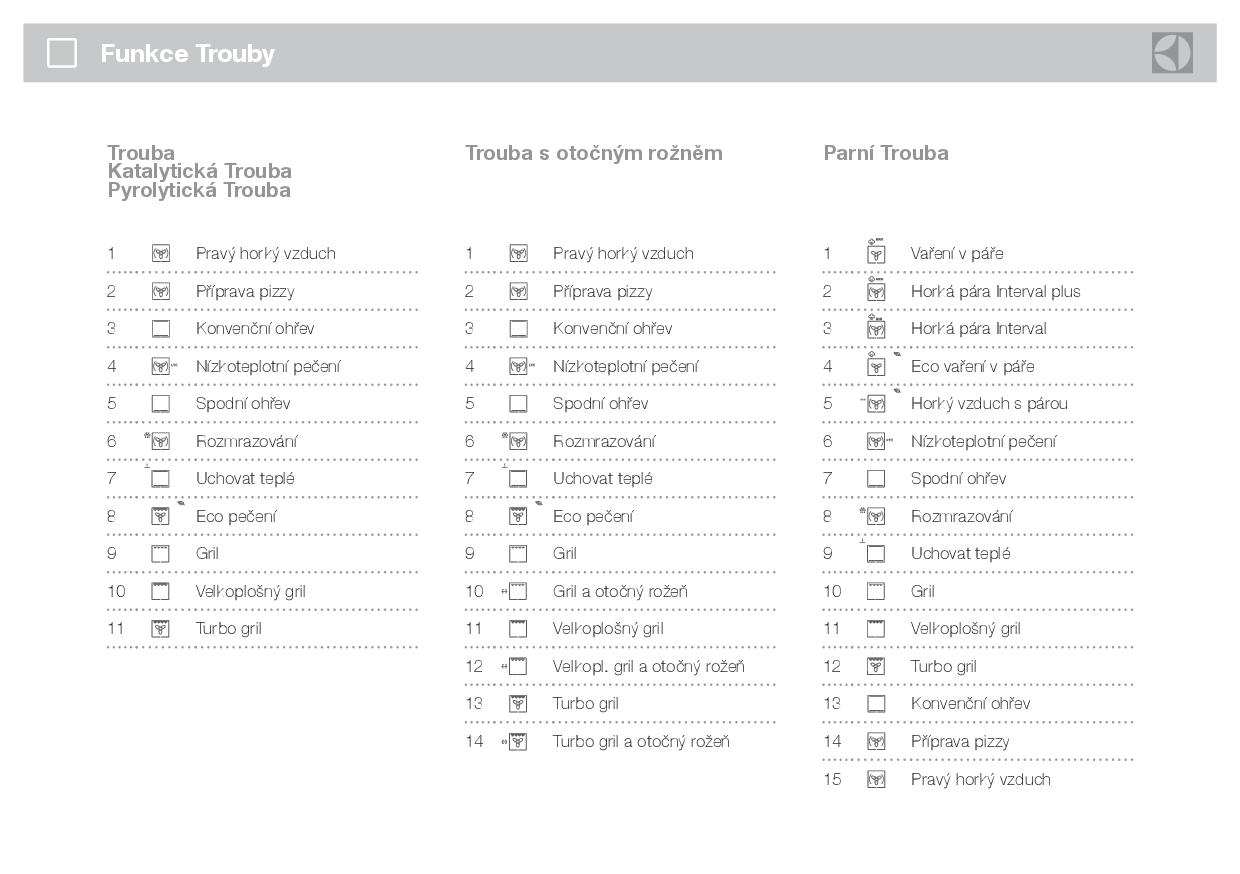Click Nízkoteplotní pečení icon in Parní Trouba
This screenshot has width=1240, height=874.
(x=877, y=441)
